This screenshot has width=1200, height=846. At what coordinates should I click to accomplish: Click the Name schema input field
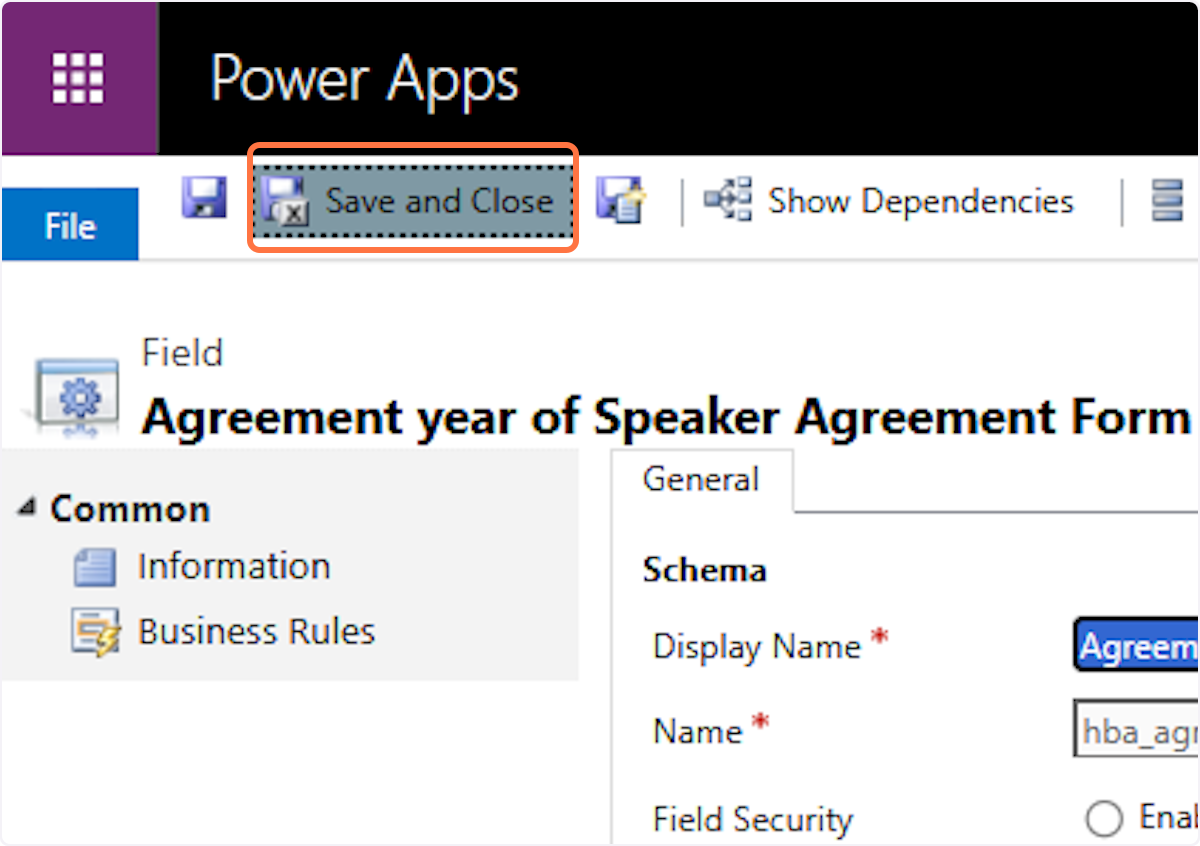tap(1137, 732)
